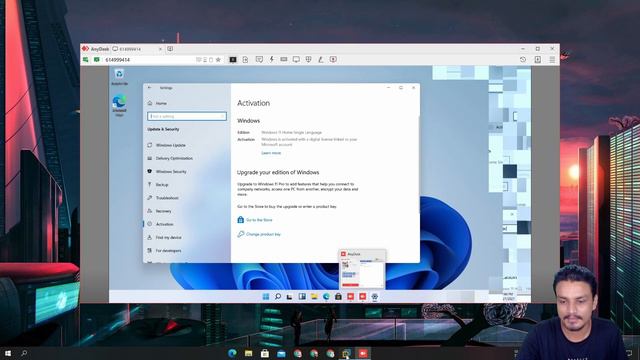The width and height of the screenshot is (640, 360).
Task: Click the local taskbar search icon
Action: click(24, 353)
